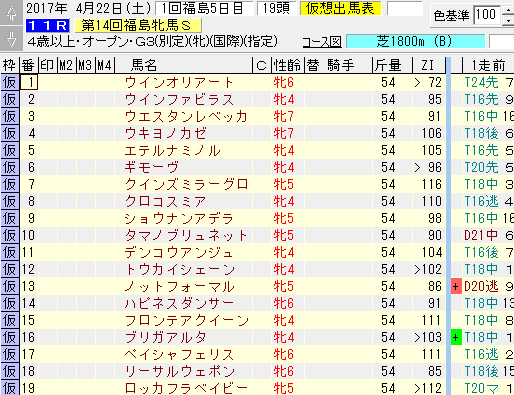The image size is (514, 395).
Task: Select horse ウインオリアート
Action: click(x=179, y=82)
